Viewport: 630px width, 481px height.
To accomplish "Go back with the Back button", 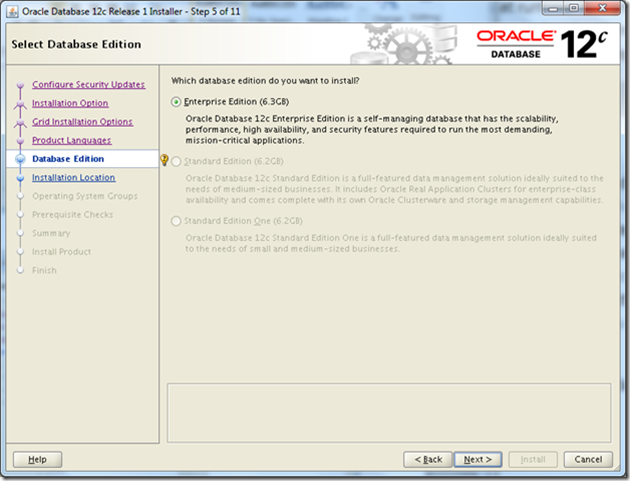I will pos(428,459).
